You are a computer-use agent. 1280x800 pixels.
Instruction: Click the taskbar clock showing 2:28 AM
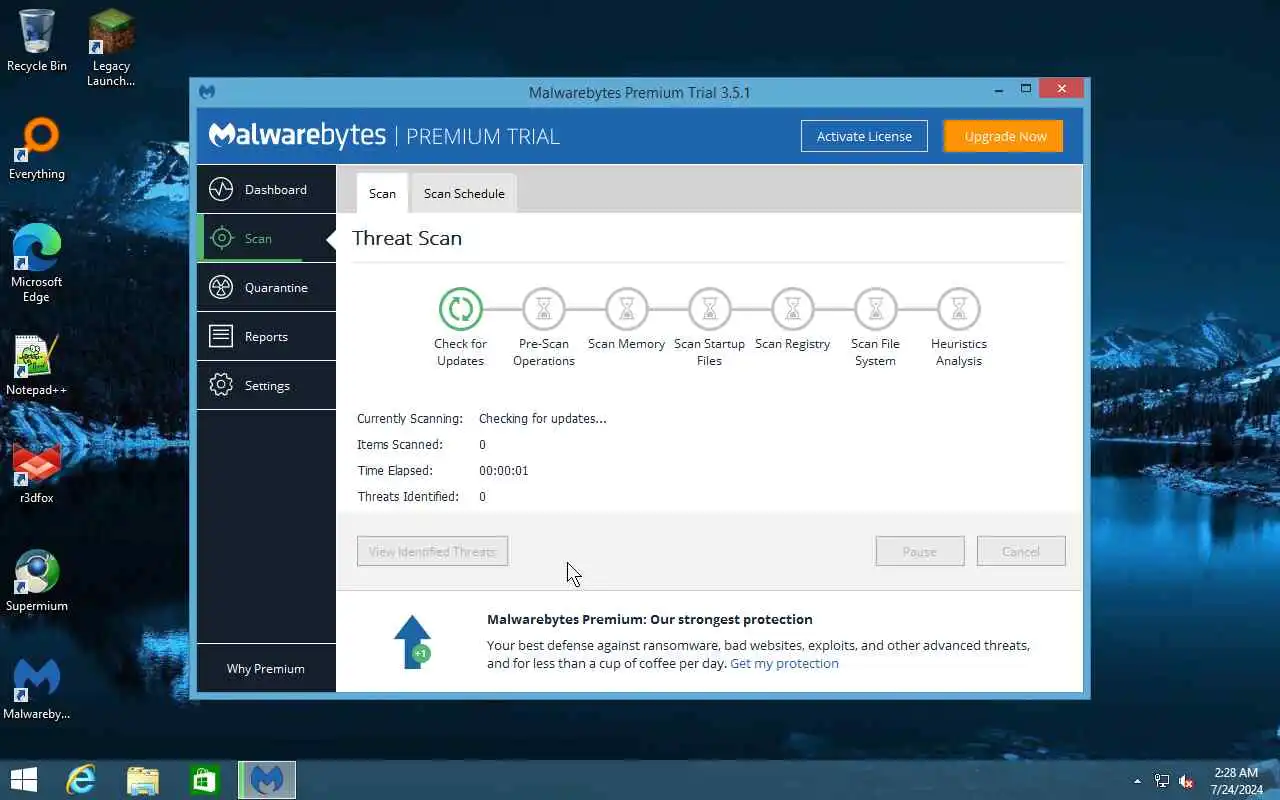coord(1236,781)
